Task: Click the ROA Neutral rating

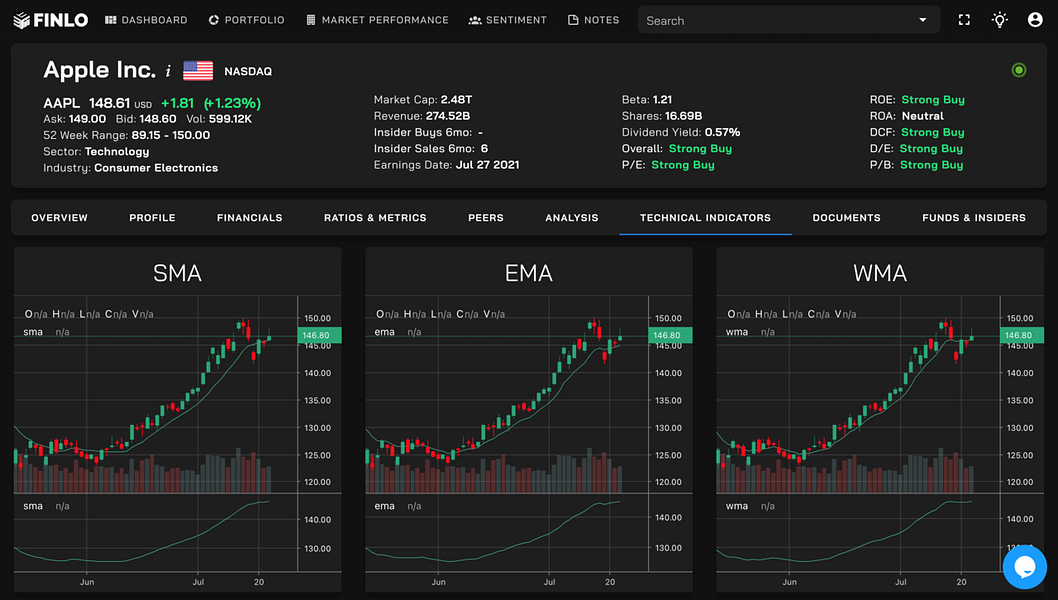Action: (x=922, y=116)
